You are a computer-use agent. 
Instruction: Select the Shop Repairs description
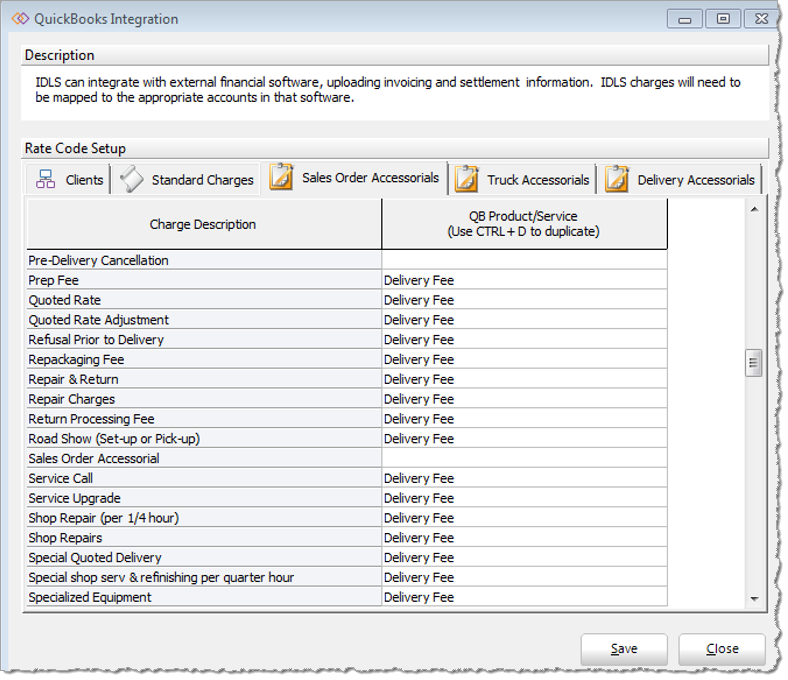[204, 538]
